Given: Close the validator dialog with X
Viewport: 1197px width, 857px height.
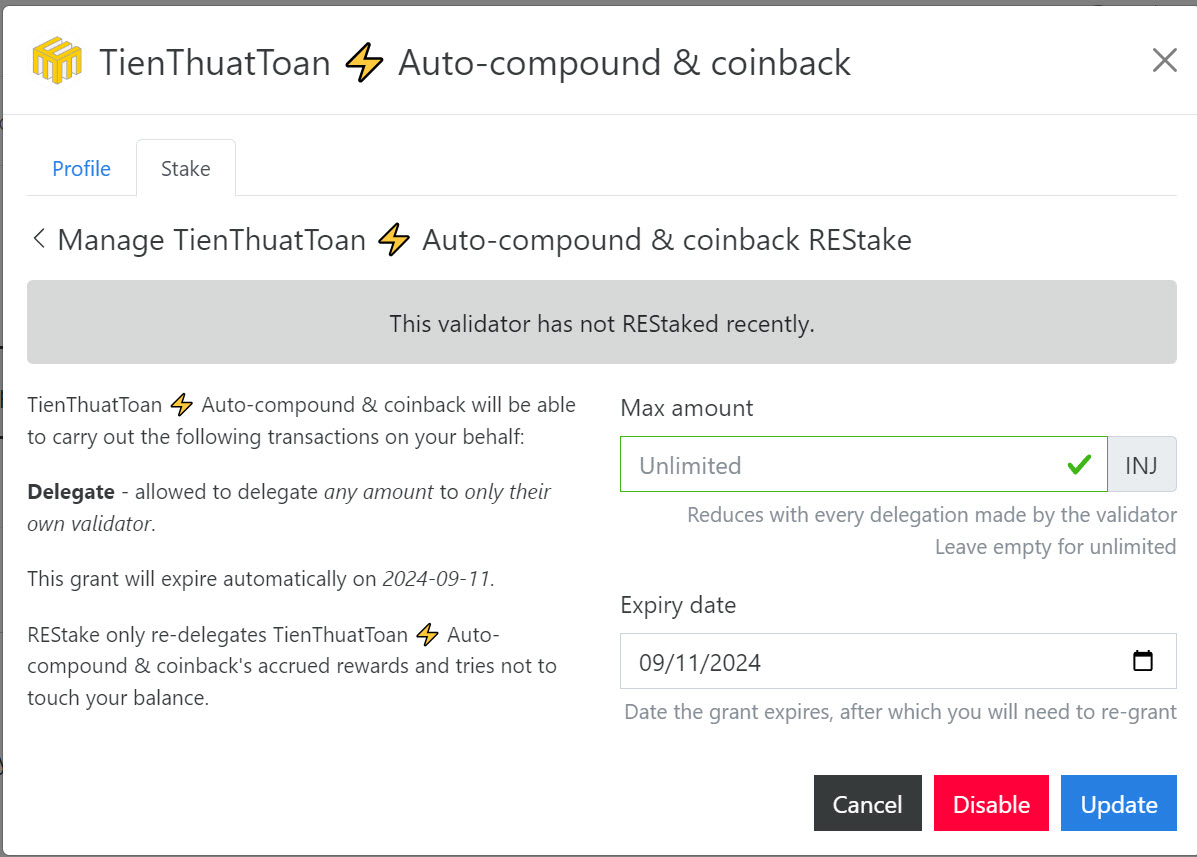Looking at the screenshot, I should click(1164, 61).
